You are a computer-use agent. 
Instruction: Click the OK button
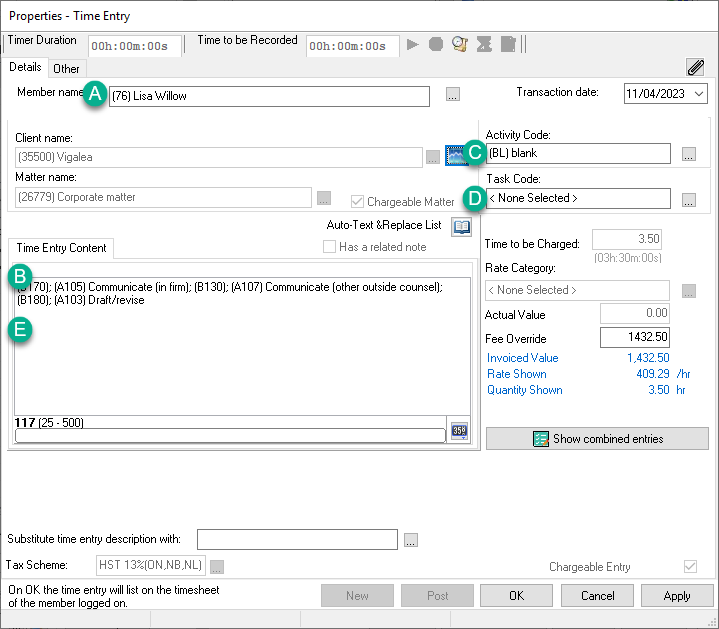516,596
